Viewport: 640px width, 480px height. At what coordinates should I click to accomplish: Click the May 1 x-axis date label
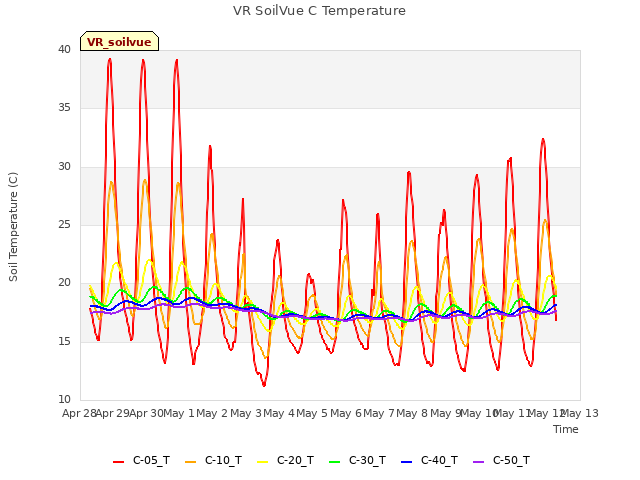178,413
